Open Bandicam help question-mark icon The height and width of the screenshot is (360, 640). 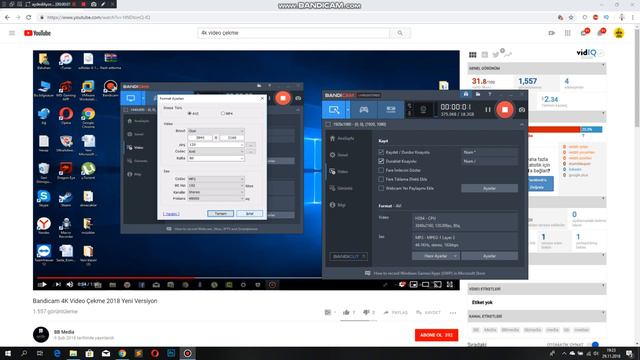490,94
